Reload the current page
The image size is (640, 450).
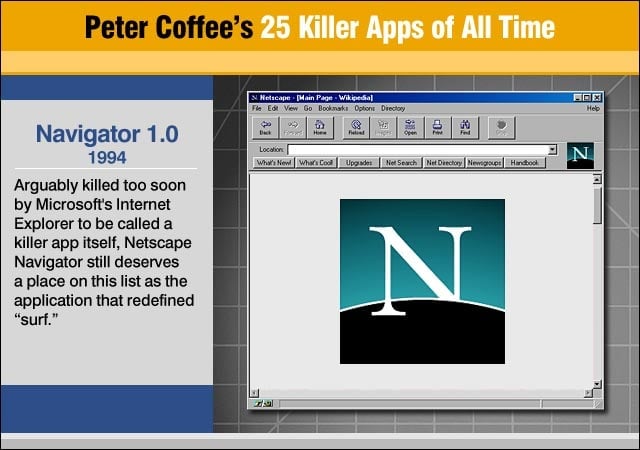[x=356, y=127]
